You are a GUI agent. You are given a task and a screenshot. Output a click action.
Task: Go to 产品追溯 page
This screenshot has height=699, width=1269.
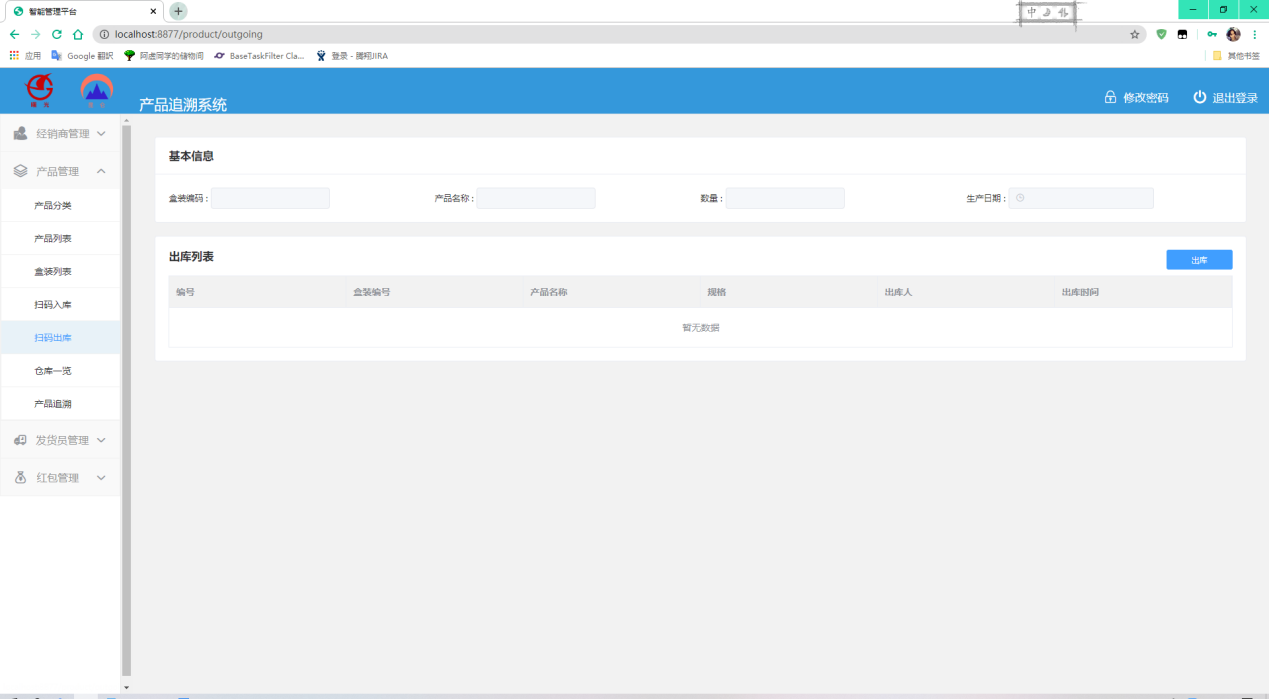(x=53, y=404)
